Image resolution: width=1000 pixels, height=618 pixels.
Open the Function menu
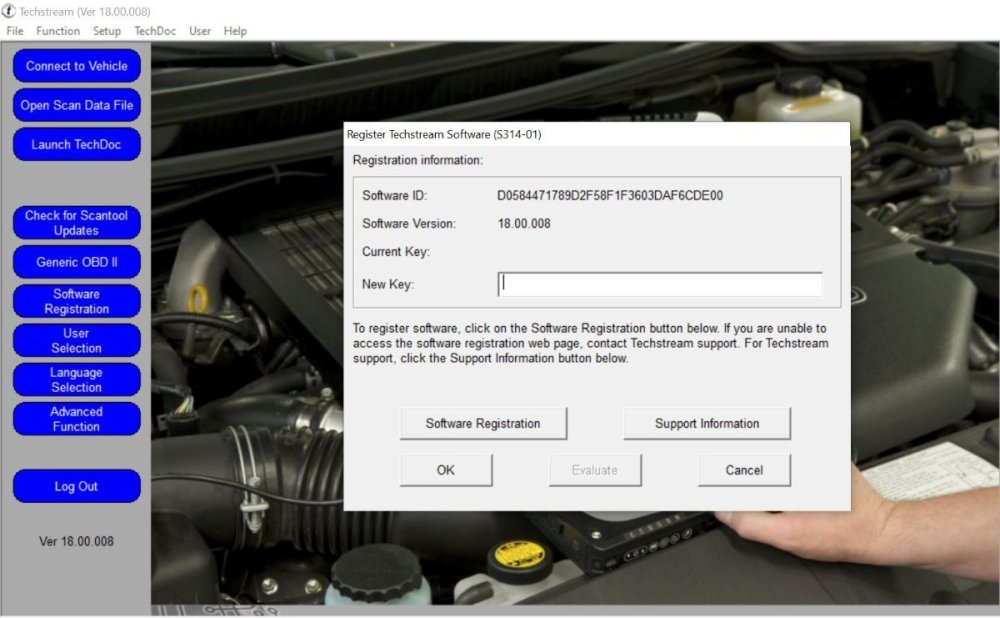tap(58, 31)
